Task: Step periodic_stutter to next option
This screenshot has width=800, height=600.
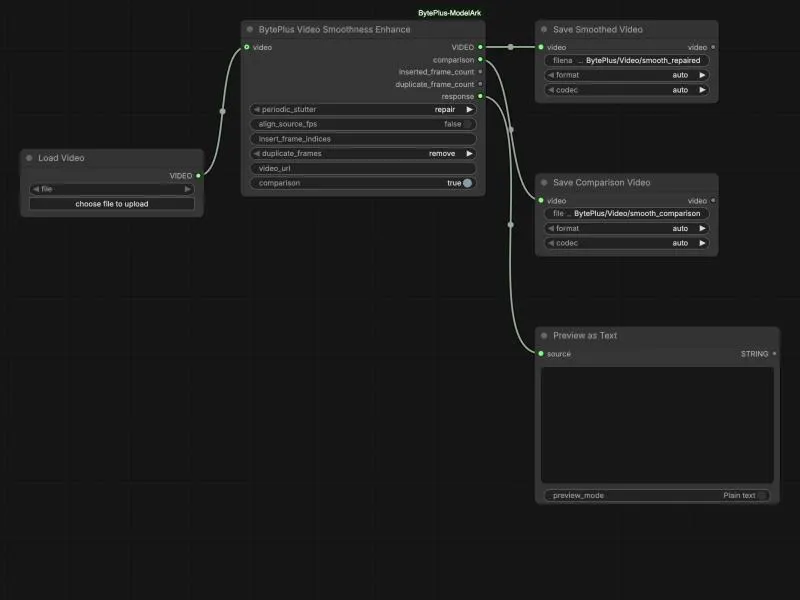Action: click(469, 110)
